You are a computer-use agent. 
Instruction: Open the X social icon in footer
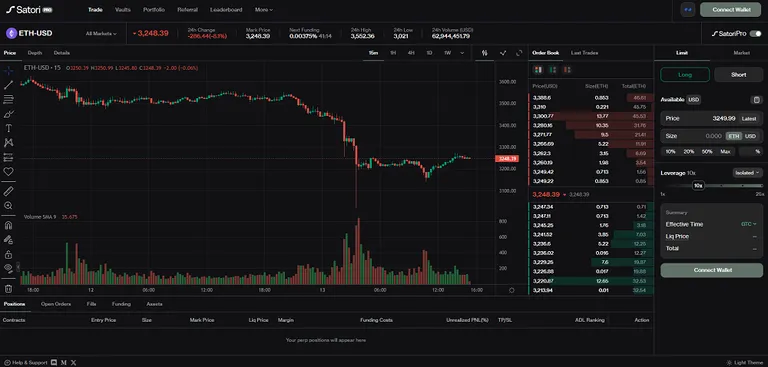(x=73, y=363)
